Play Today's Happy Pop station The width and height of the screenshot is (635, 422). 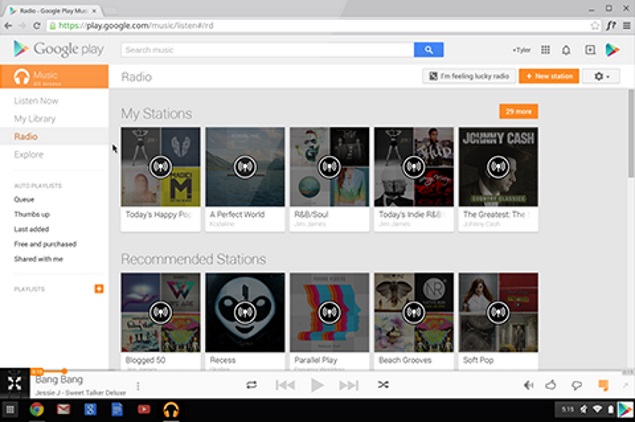pyautogui.click(x=160, y=166)
